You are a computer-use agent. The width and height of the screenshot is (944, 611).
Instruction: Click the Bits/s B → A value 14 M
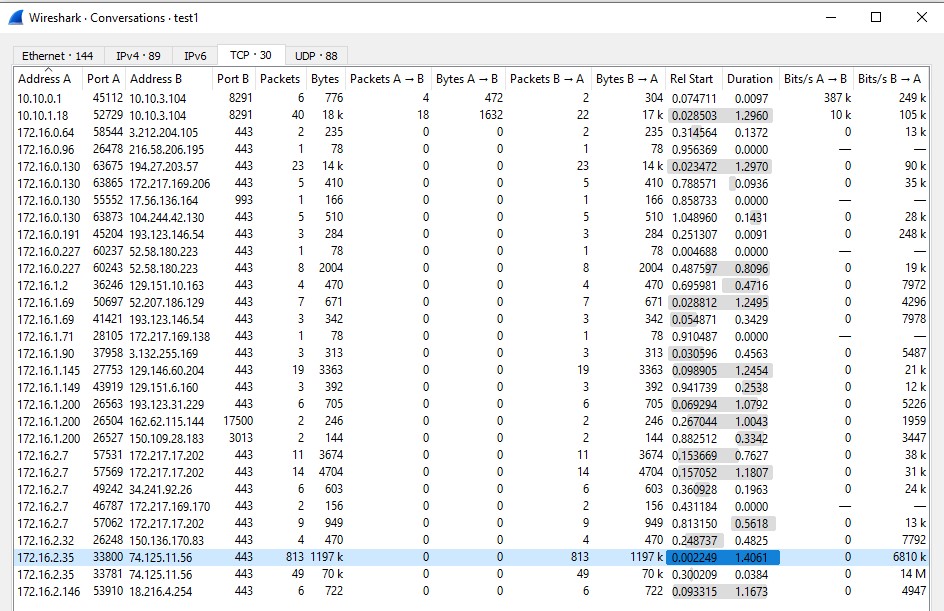click(913, 574)
